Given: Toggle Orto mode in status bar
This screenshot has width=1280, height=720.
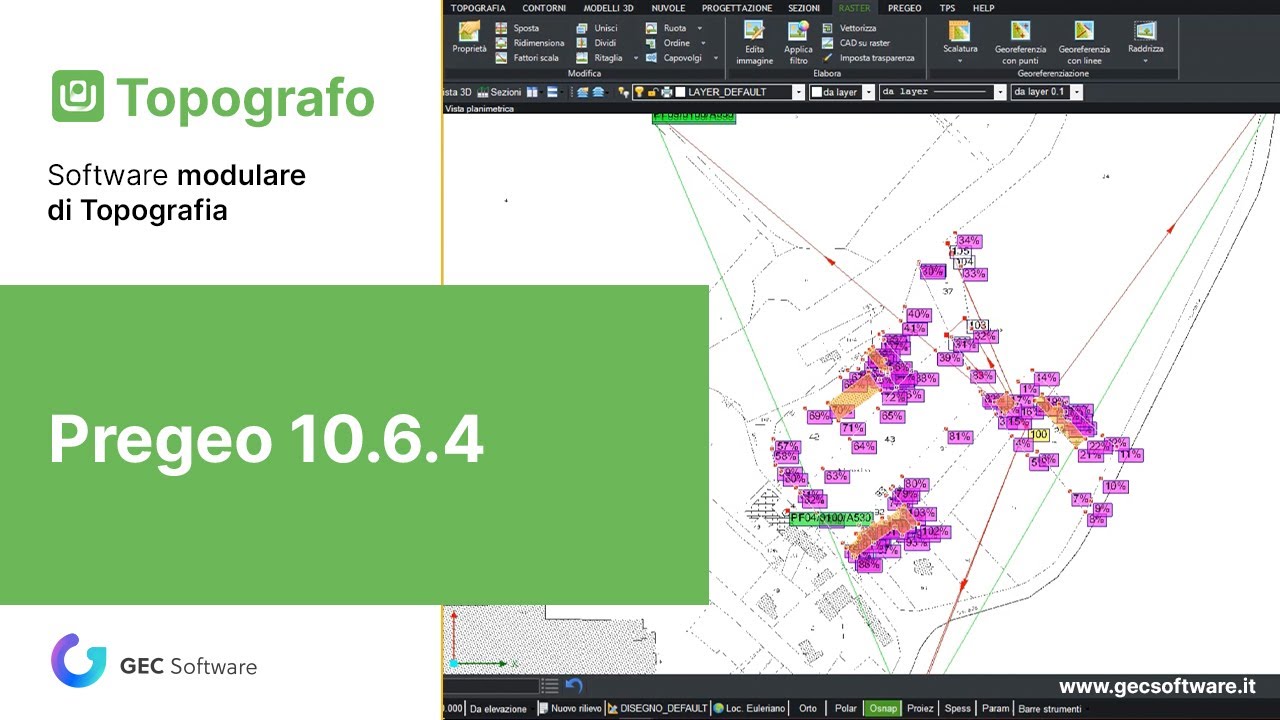Looking at the screenshot, I should [x=808, y=708].
